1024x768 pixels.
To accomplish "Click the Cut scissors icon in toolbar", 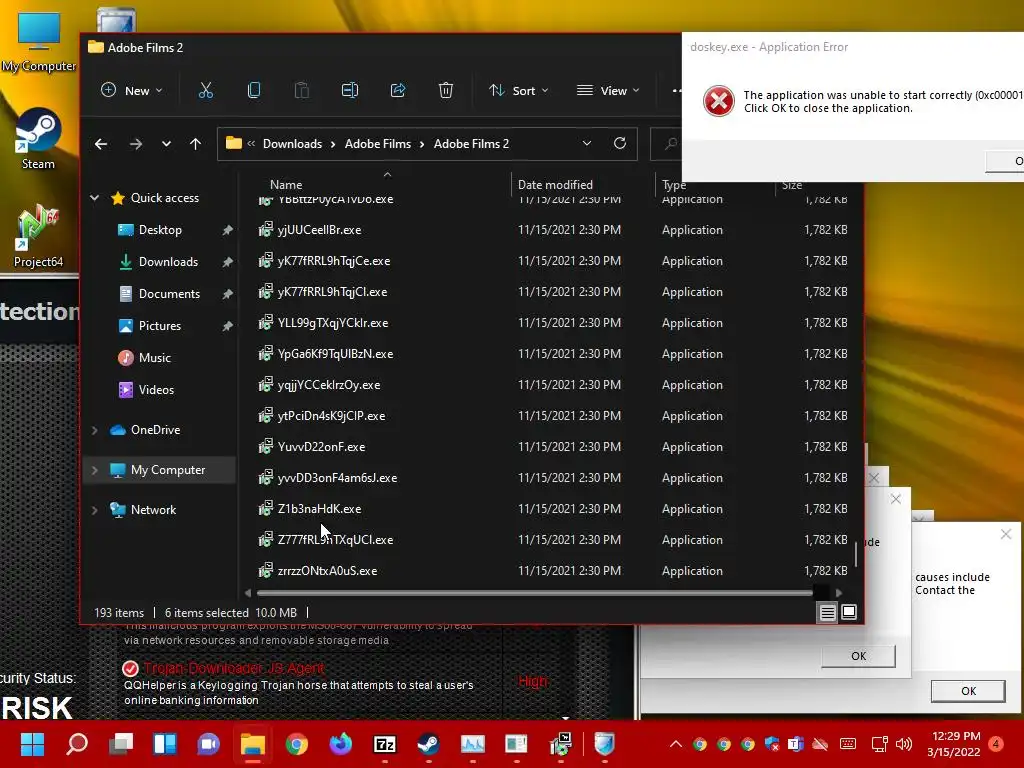I will [x=206, y=90].
